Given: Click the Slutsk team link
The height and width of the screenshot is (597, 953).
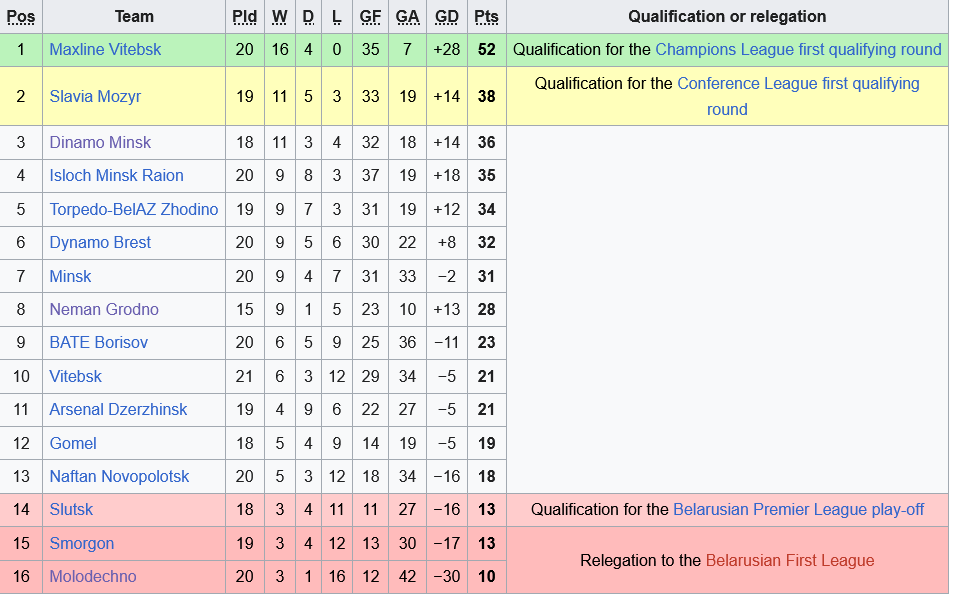Looking at the screenshot, I should pos(71,509).
